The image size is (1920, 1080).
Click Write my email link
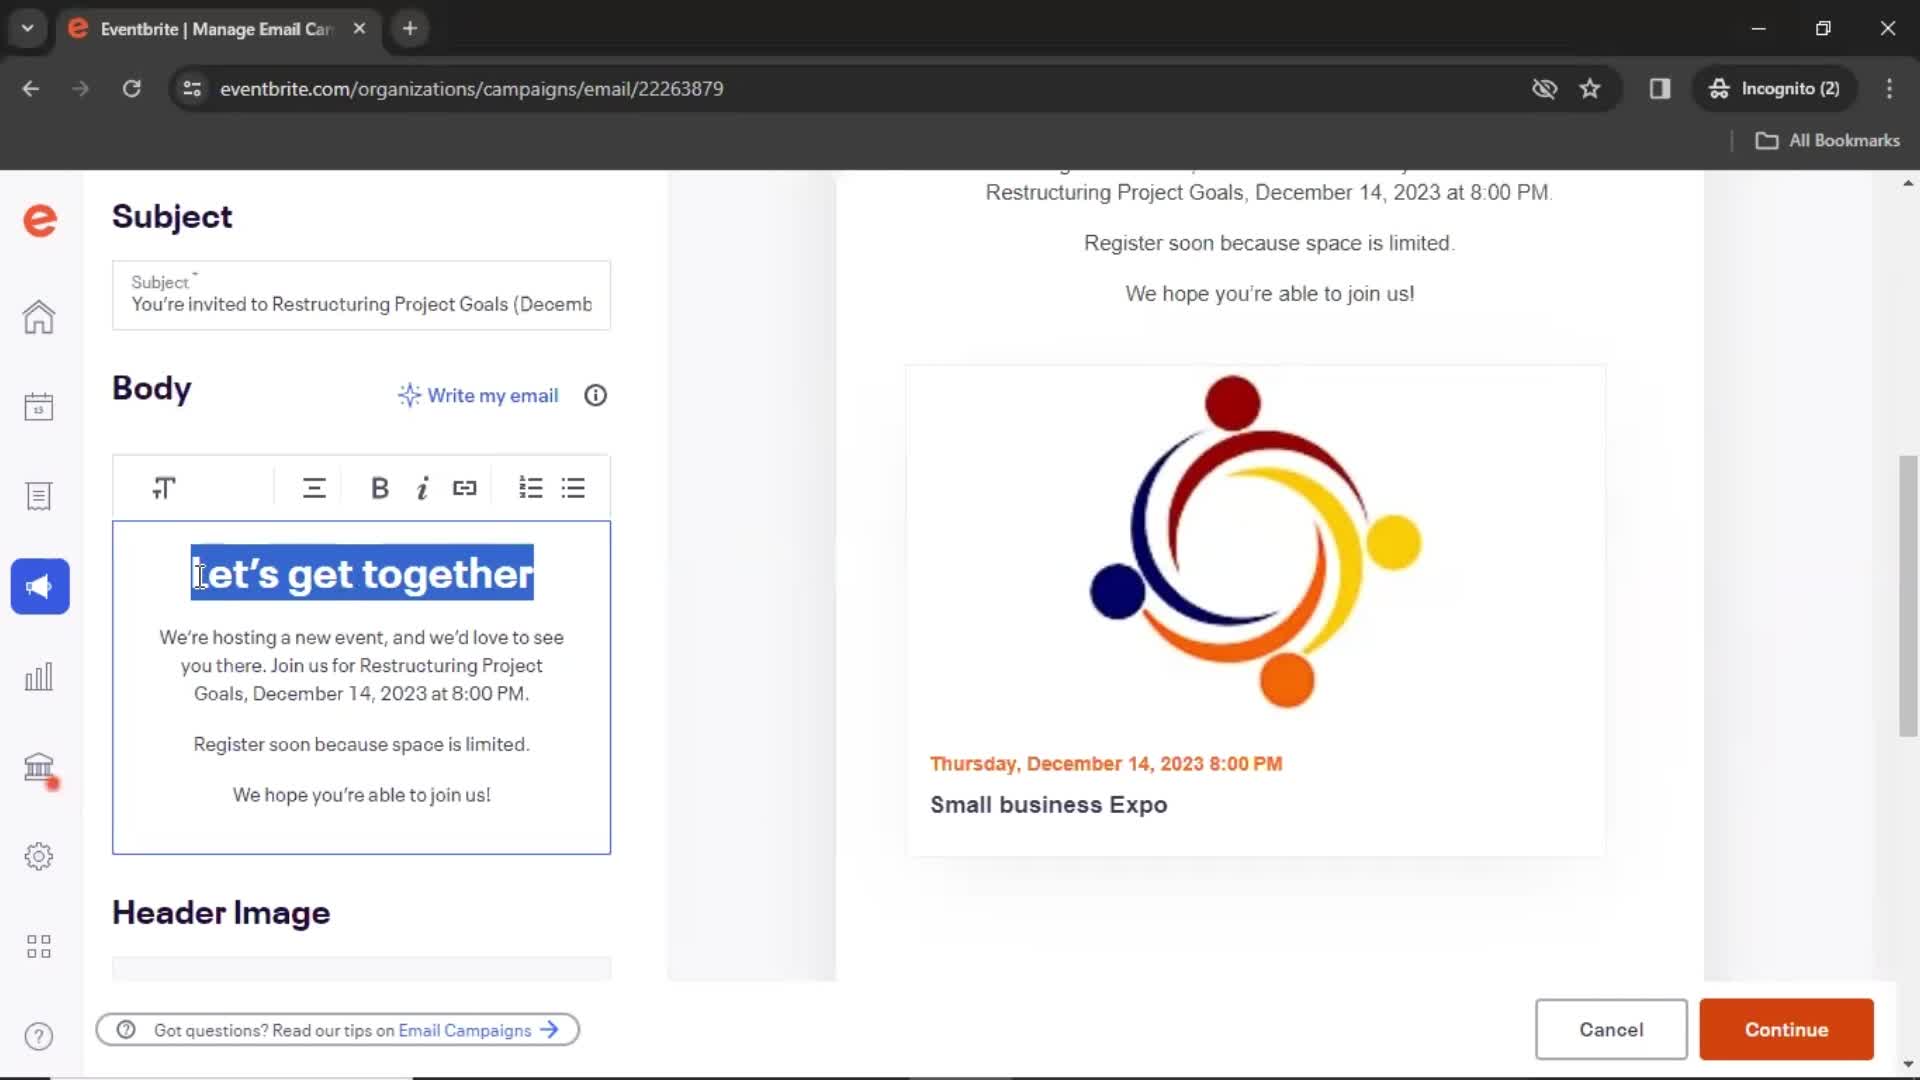click(x=478, y=396)
